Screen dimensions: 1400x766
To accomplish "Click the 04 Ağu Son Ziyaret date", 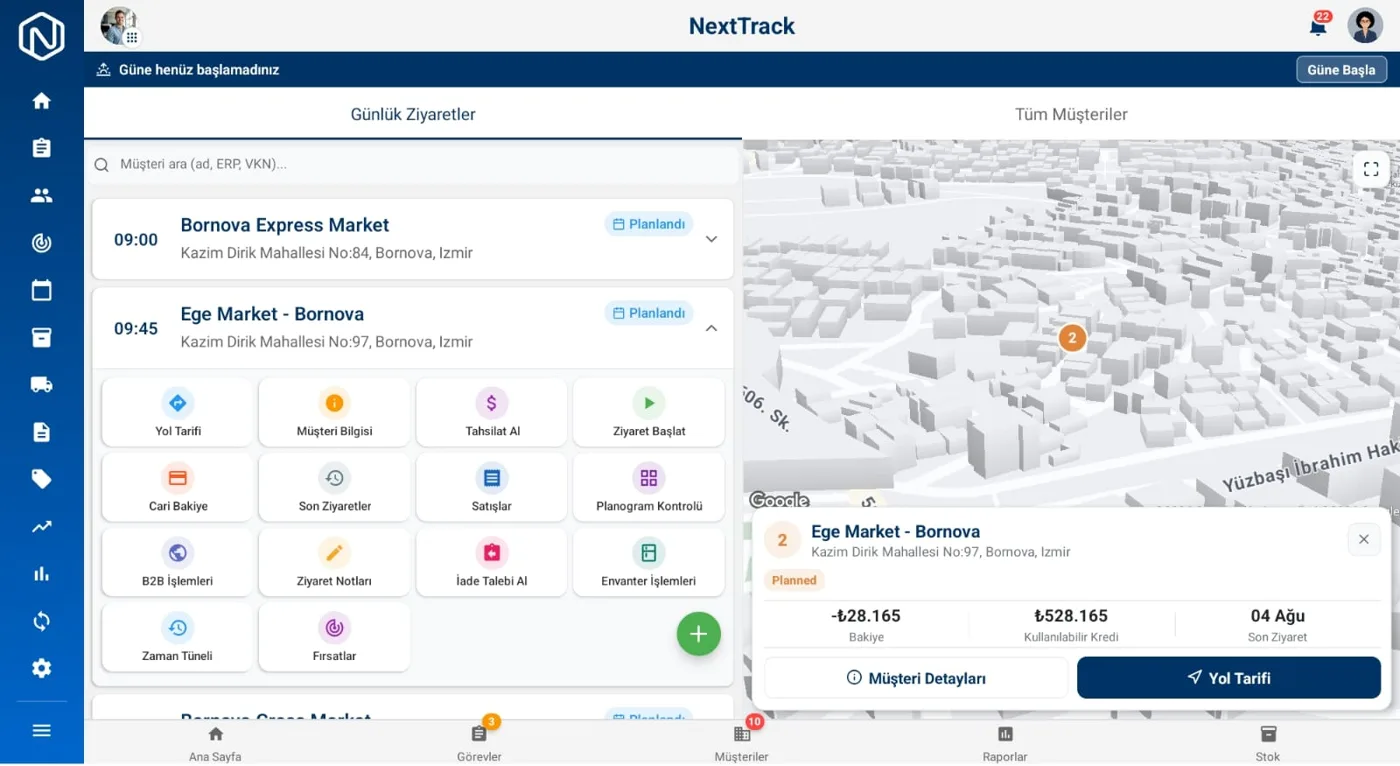I will (x=1278, y=616).
